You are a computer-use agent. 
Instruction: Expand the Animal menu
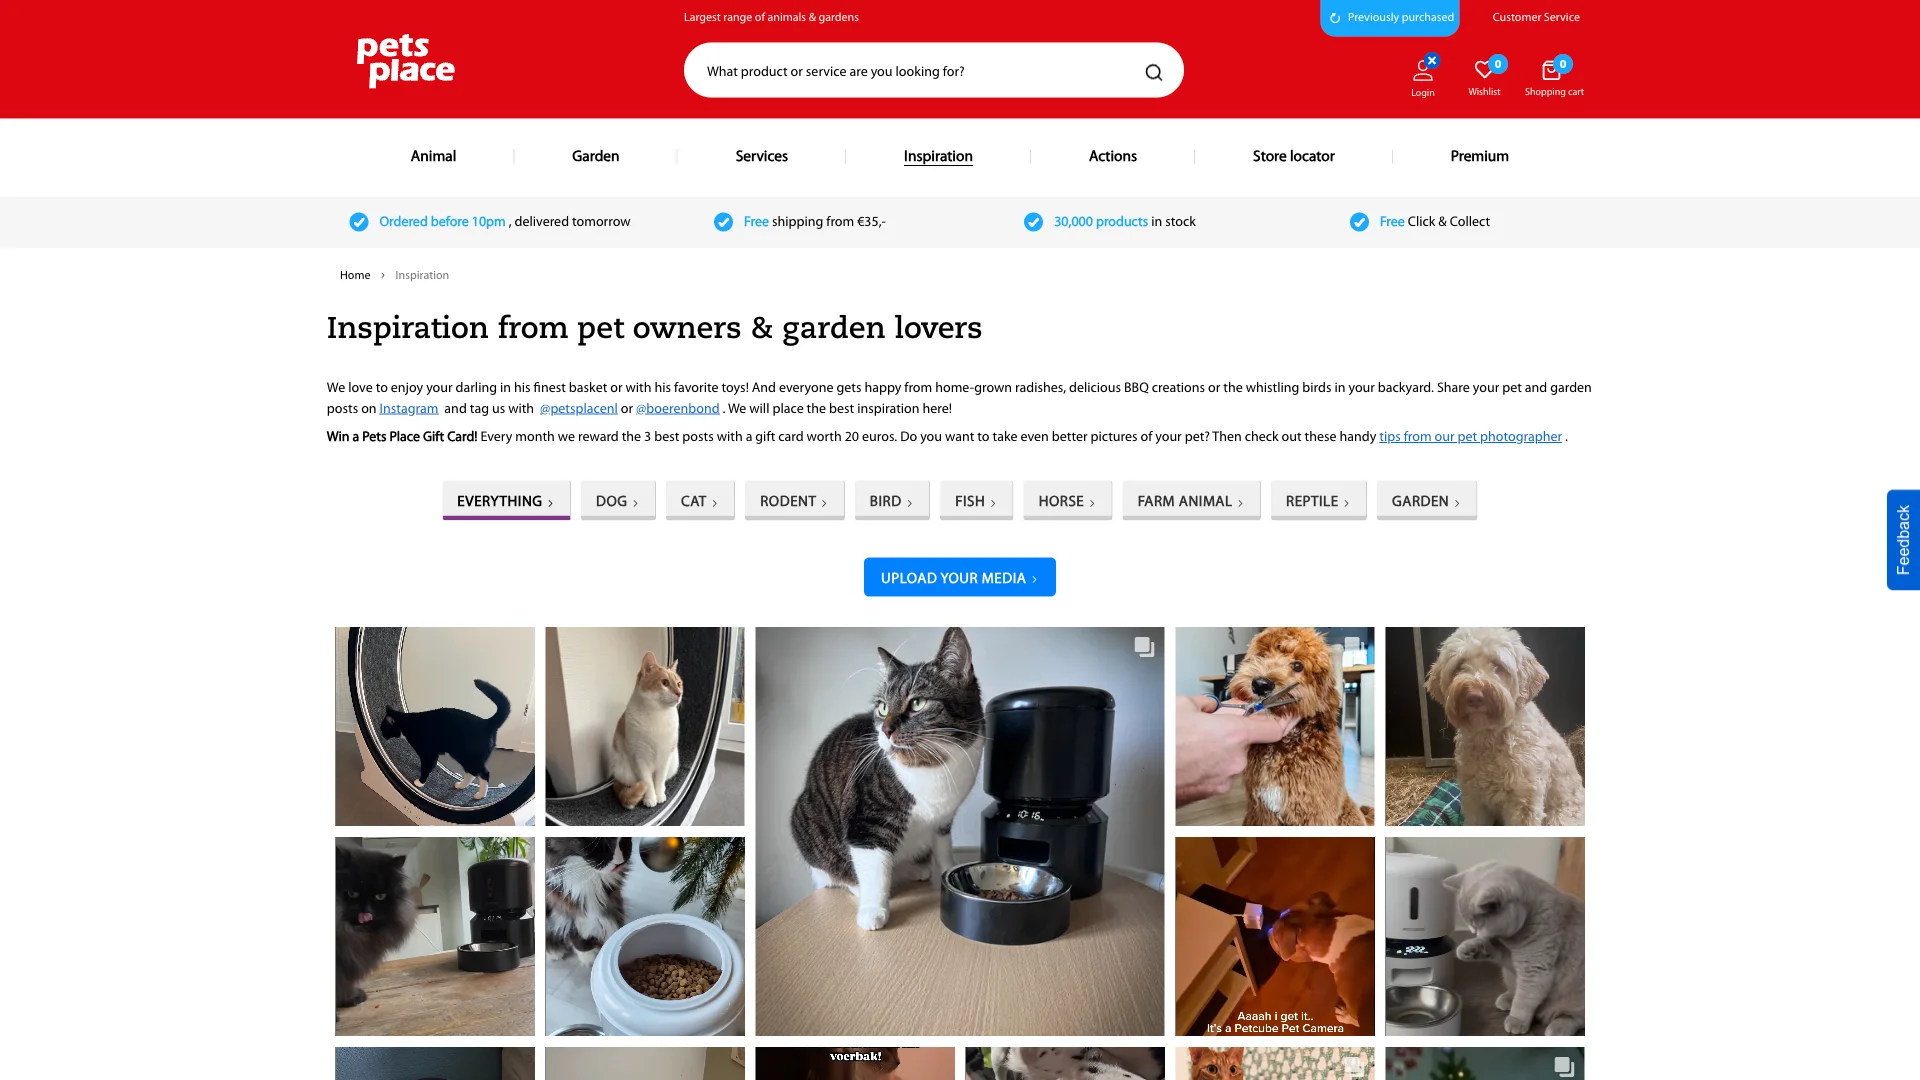tap(433, 156)
